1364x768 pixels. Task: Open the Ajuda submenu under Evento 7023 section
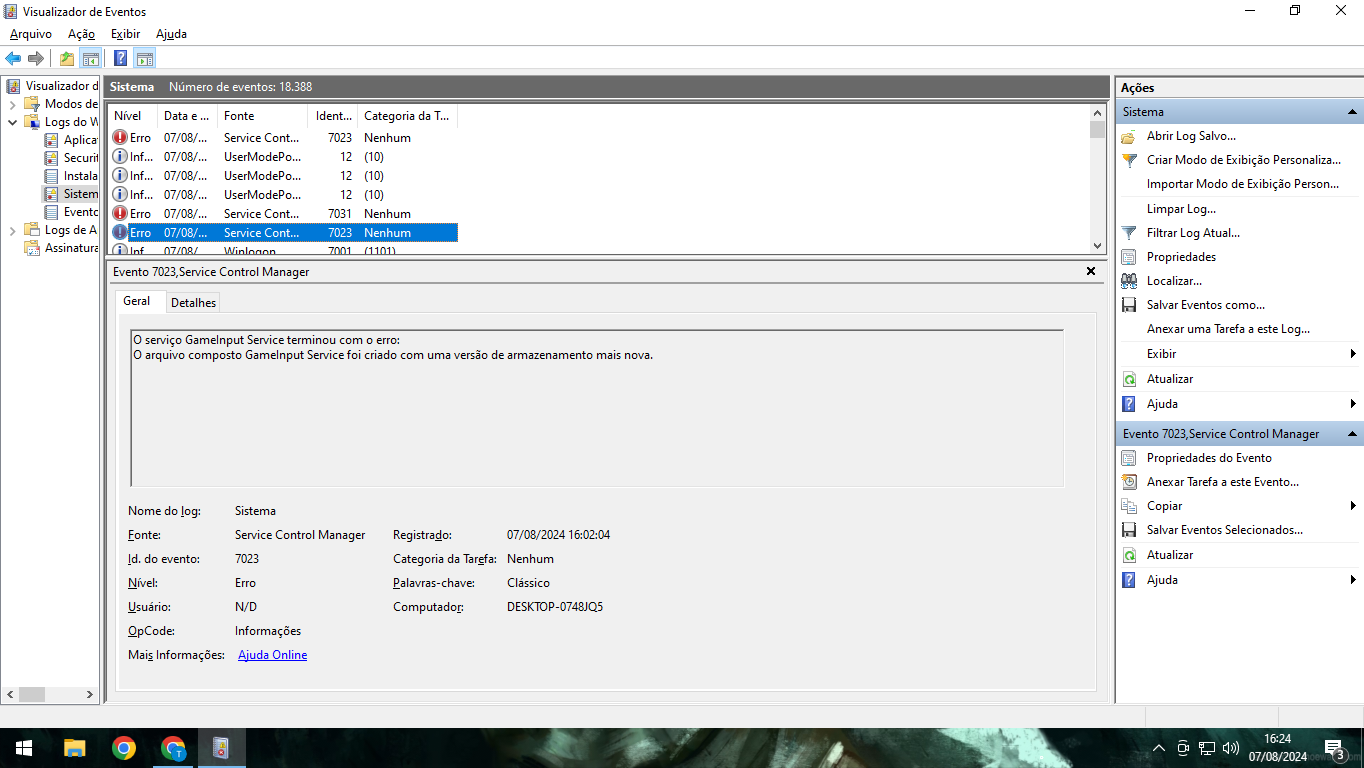(1352, 580)
